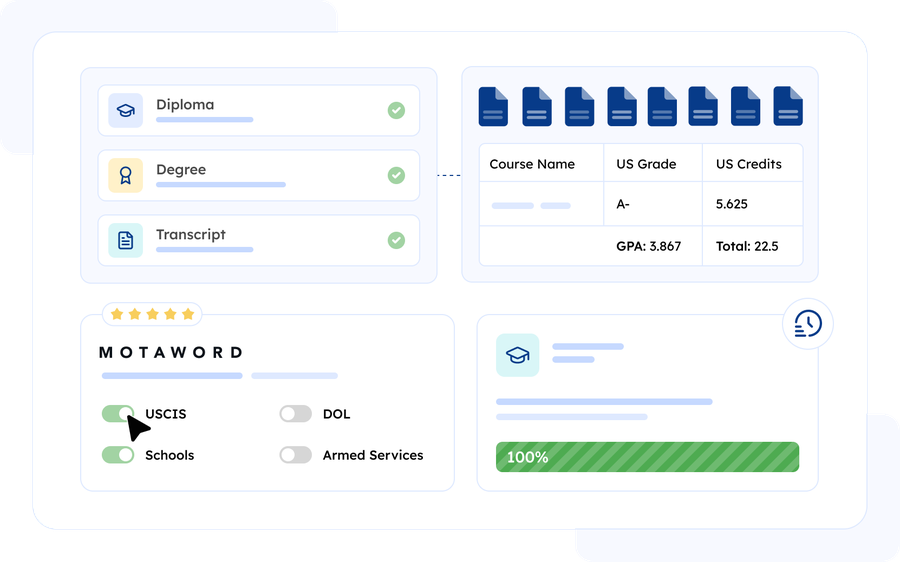
Task: Click the Diploma graduation cap icon
Action: coord(126,110)
